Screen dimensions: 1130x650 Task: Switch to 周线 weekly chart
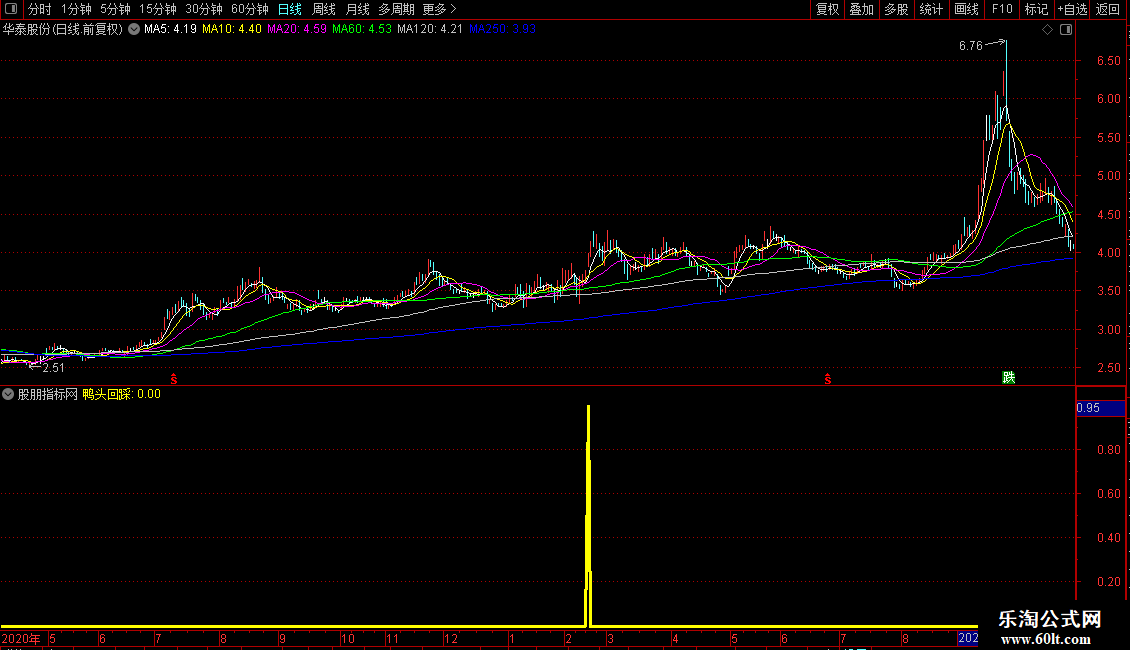tap(324, 9)
